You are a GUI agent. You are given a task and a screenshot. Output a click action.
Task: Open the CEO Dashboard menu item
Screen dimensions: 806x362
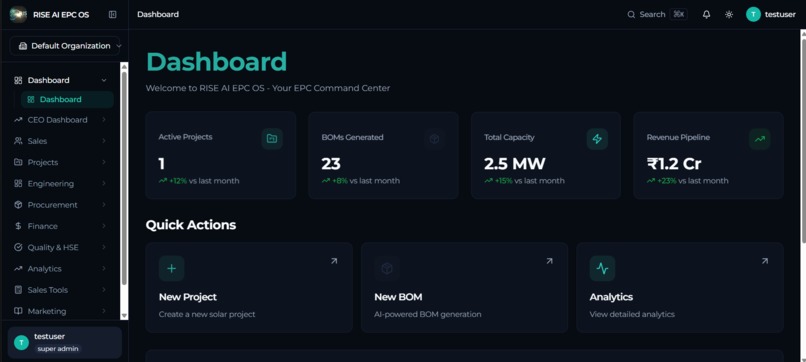pyautogui.click(x=61, y=120)
